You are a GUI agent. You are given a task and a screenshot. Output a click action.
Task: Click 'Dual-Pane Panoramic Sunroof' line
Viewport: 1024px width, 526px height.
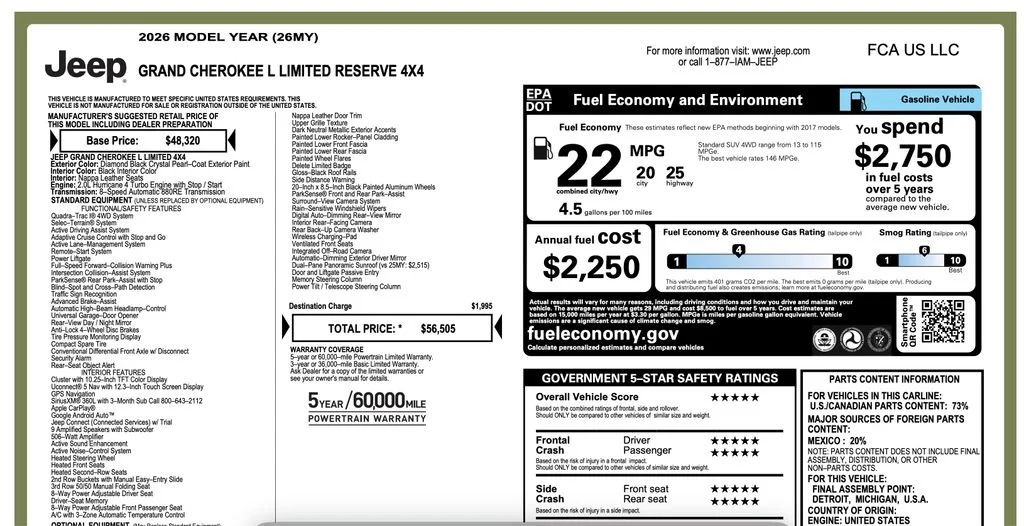tap(360, 265)
